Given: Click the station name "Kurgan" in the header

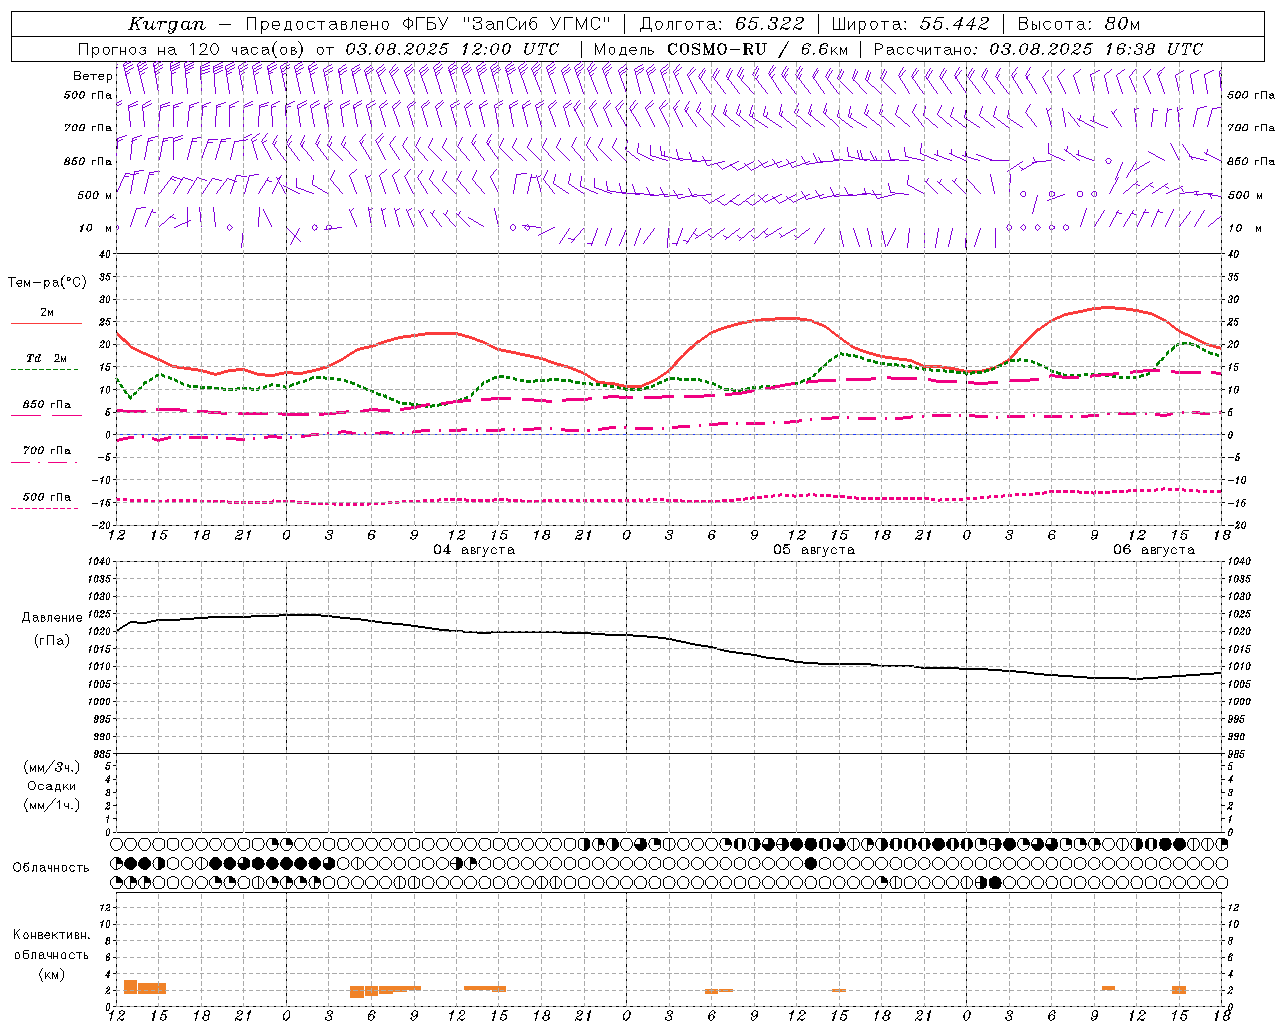Looking at the screenshot, I should (167, 24).
